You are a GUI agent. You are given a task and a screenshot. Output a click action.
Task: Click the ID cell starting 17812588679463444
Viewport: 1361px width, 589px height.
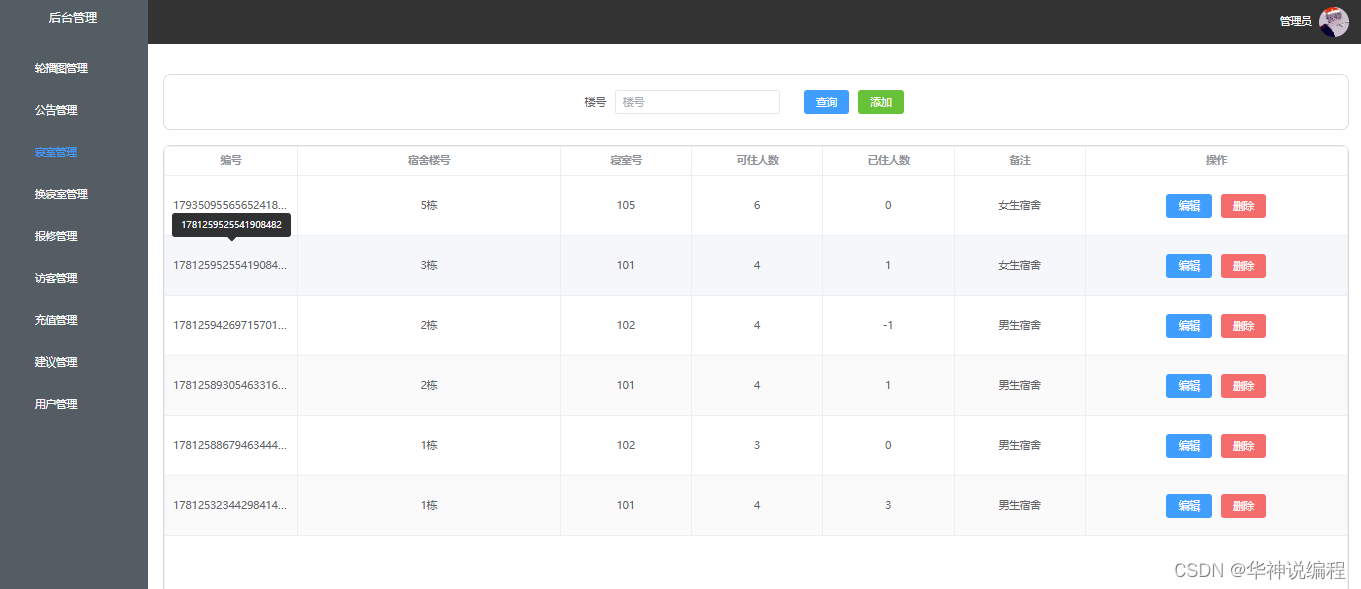click(230, 445)
